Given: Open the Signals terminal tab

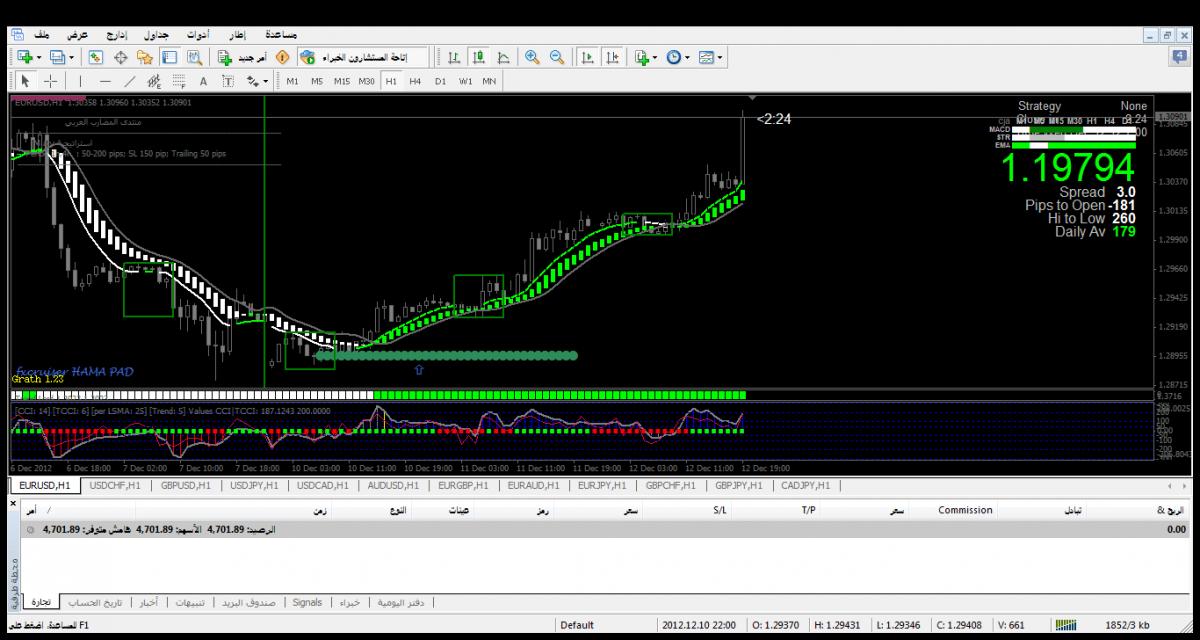Looking at the screenshot, I should tap(307, 603).
